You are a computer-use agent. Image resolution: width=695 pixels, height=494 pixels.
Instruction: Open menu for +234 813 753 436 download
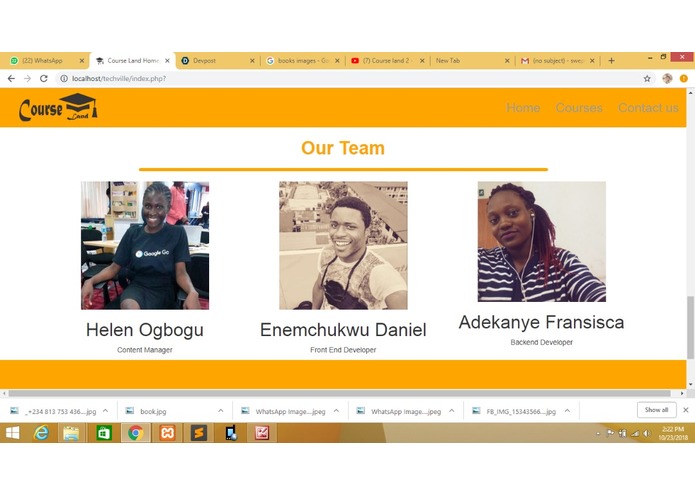click(105, 411)
